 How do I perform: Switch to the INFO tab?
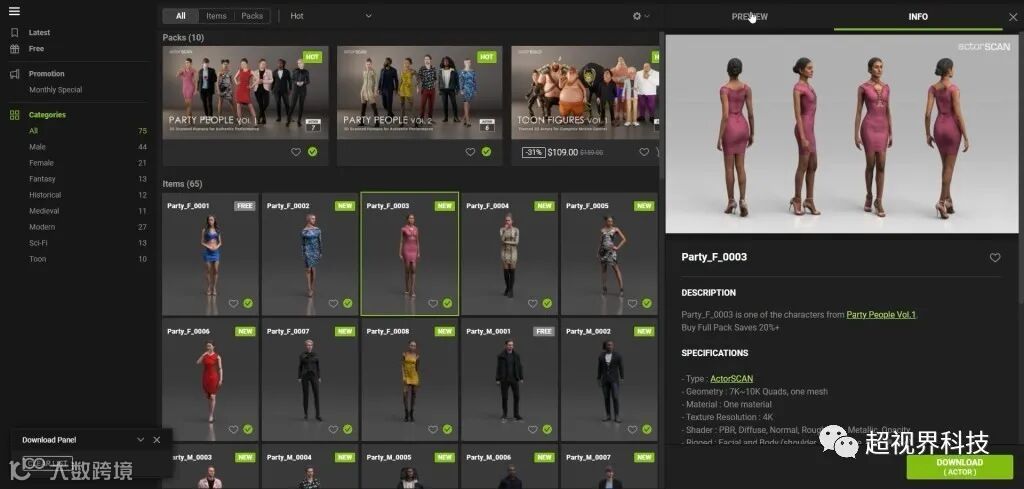click(918, 17)
